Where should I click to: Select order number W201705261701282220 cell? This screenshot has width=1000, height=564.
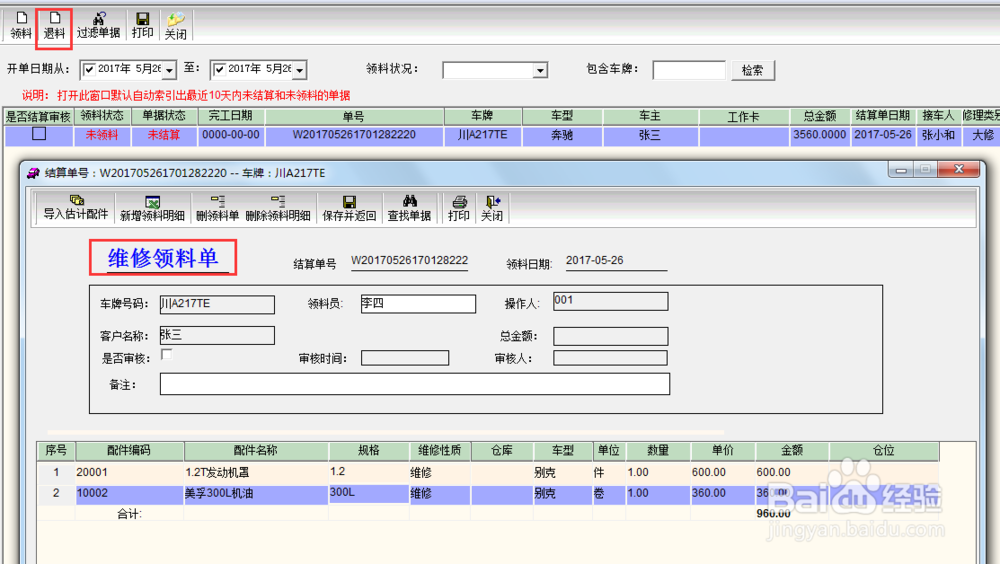(354, 135)
